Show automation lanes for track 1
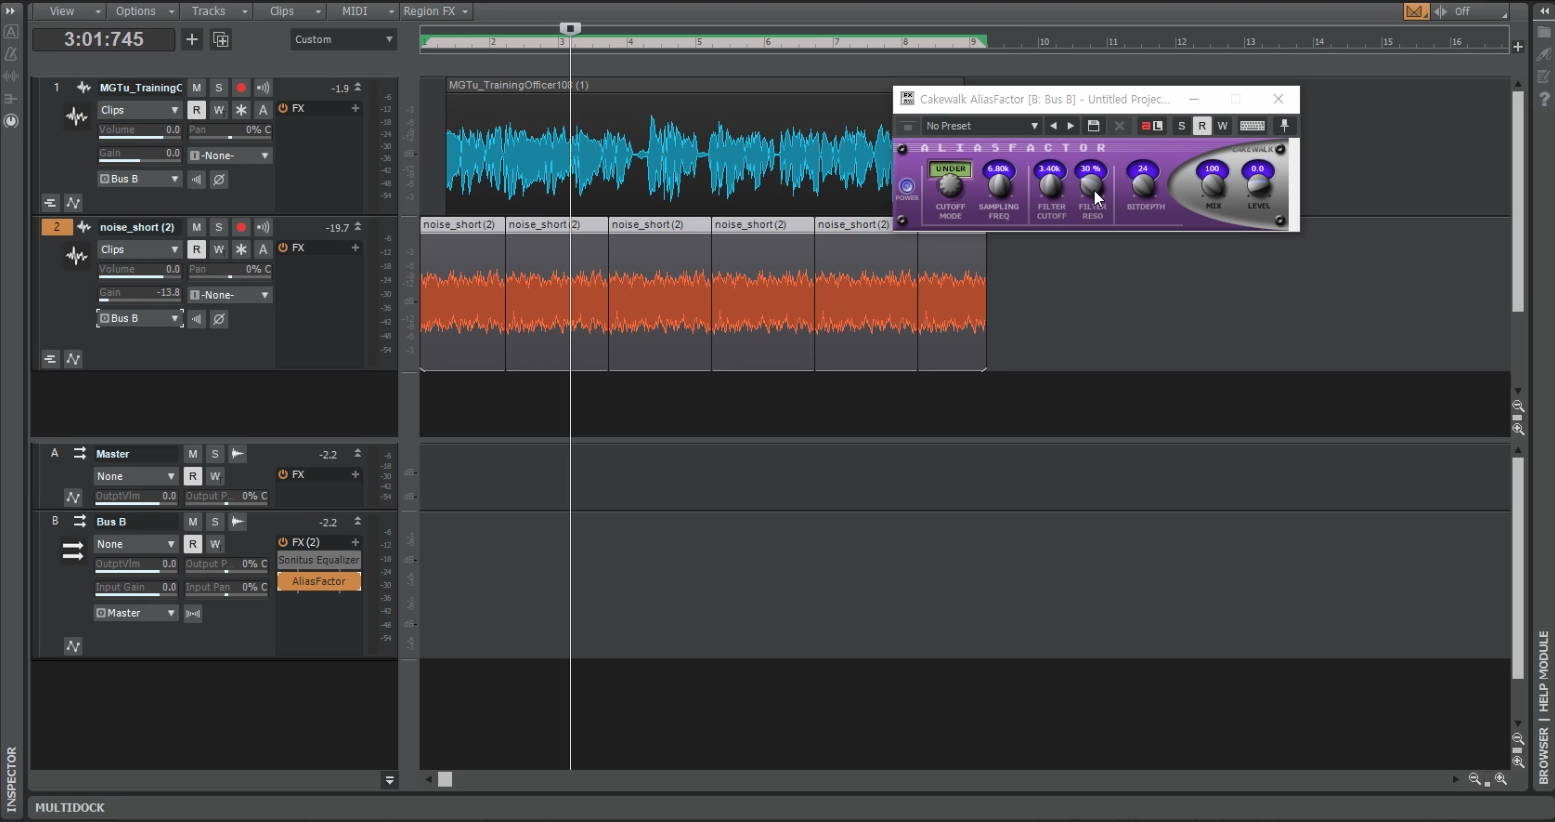The height and width of the screenshot is (822, 1555). click(73, 203)
